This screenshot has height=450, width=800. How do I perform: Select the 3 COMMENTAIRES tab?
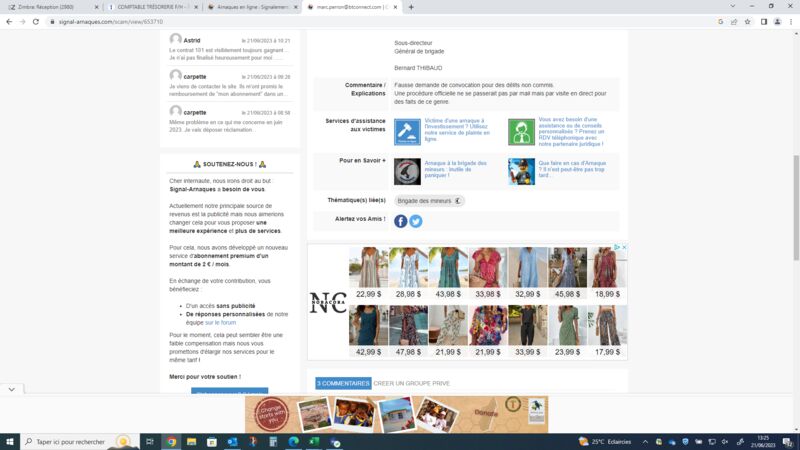click(x=343, y=383)
